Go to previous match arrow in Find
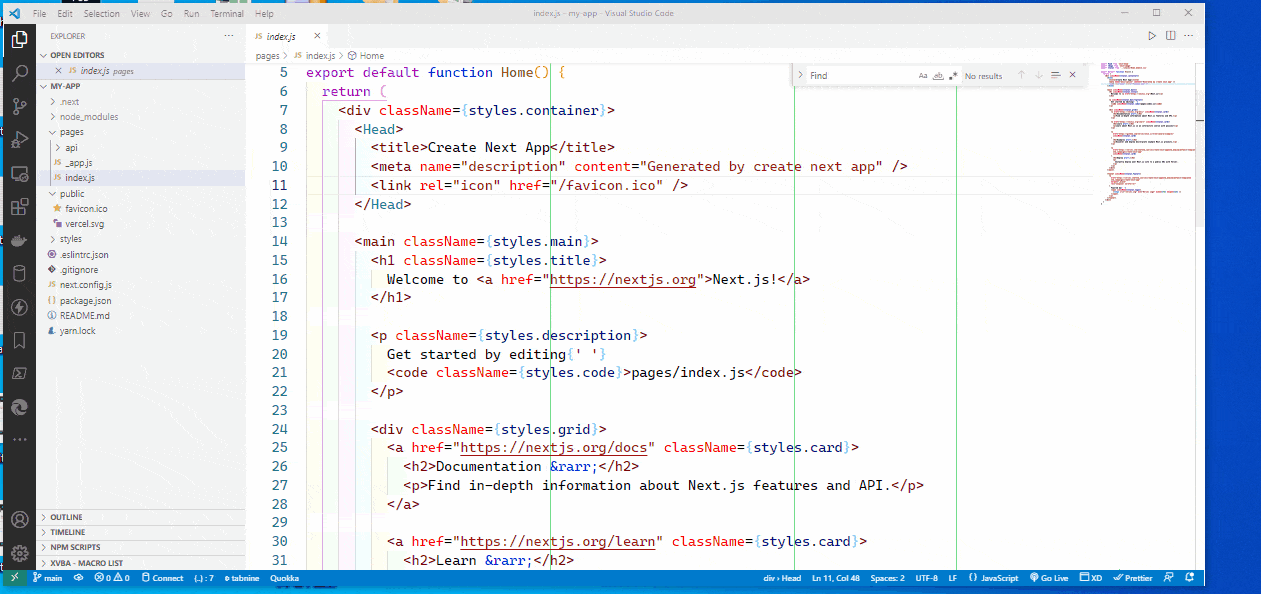 click(1021, 75)
